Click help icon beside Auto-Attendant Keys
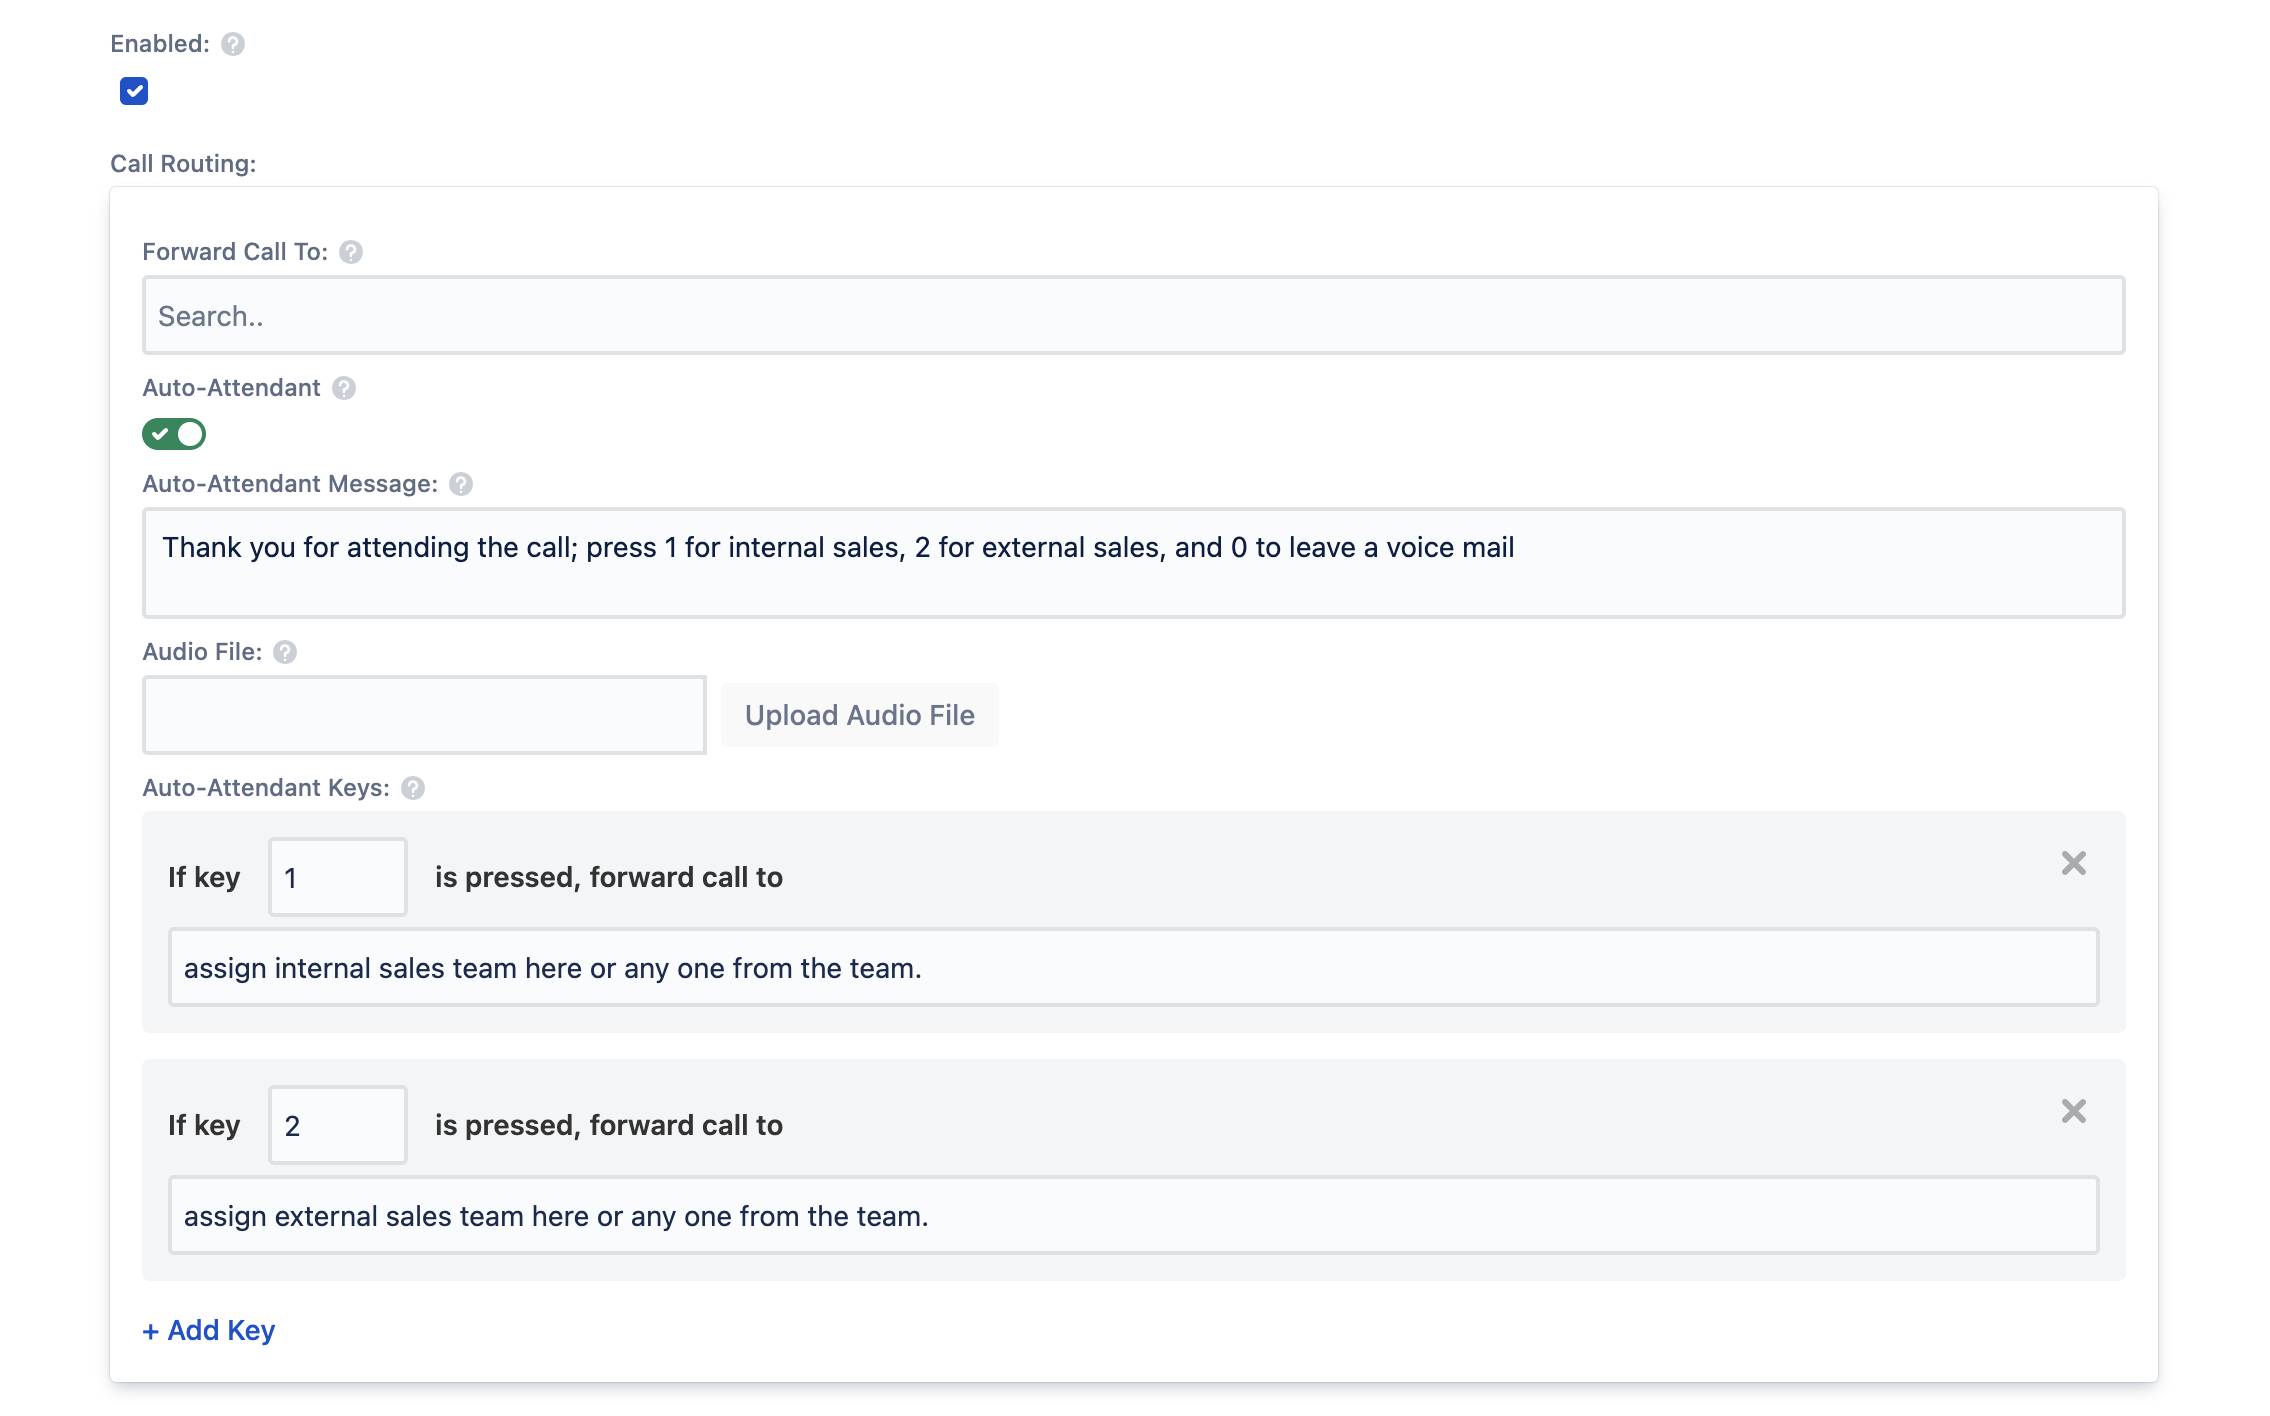The image size is (2270, 1416). pos(413,788)
